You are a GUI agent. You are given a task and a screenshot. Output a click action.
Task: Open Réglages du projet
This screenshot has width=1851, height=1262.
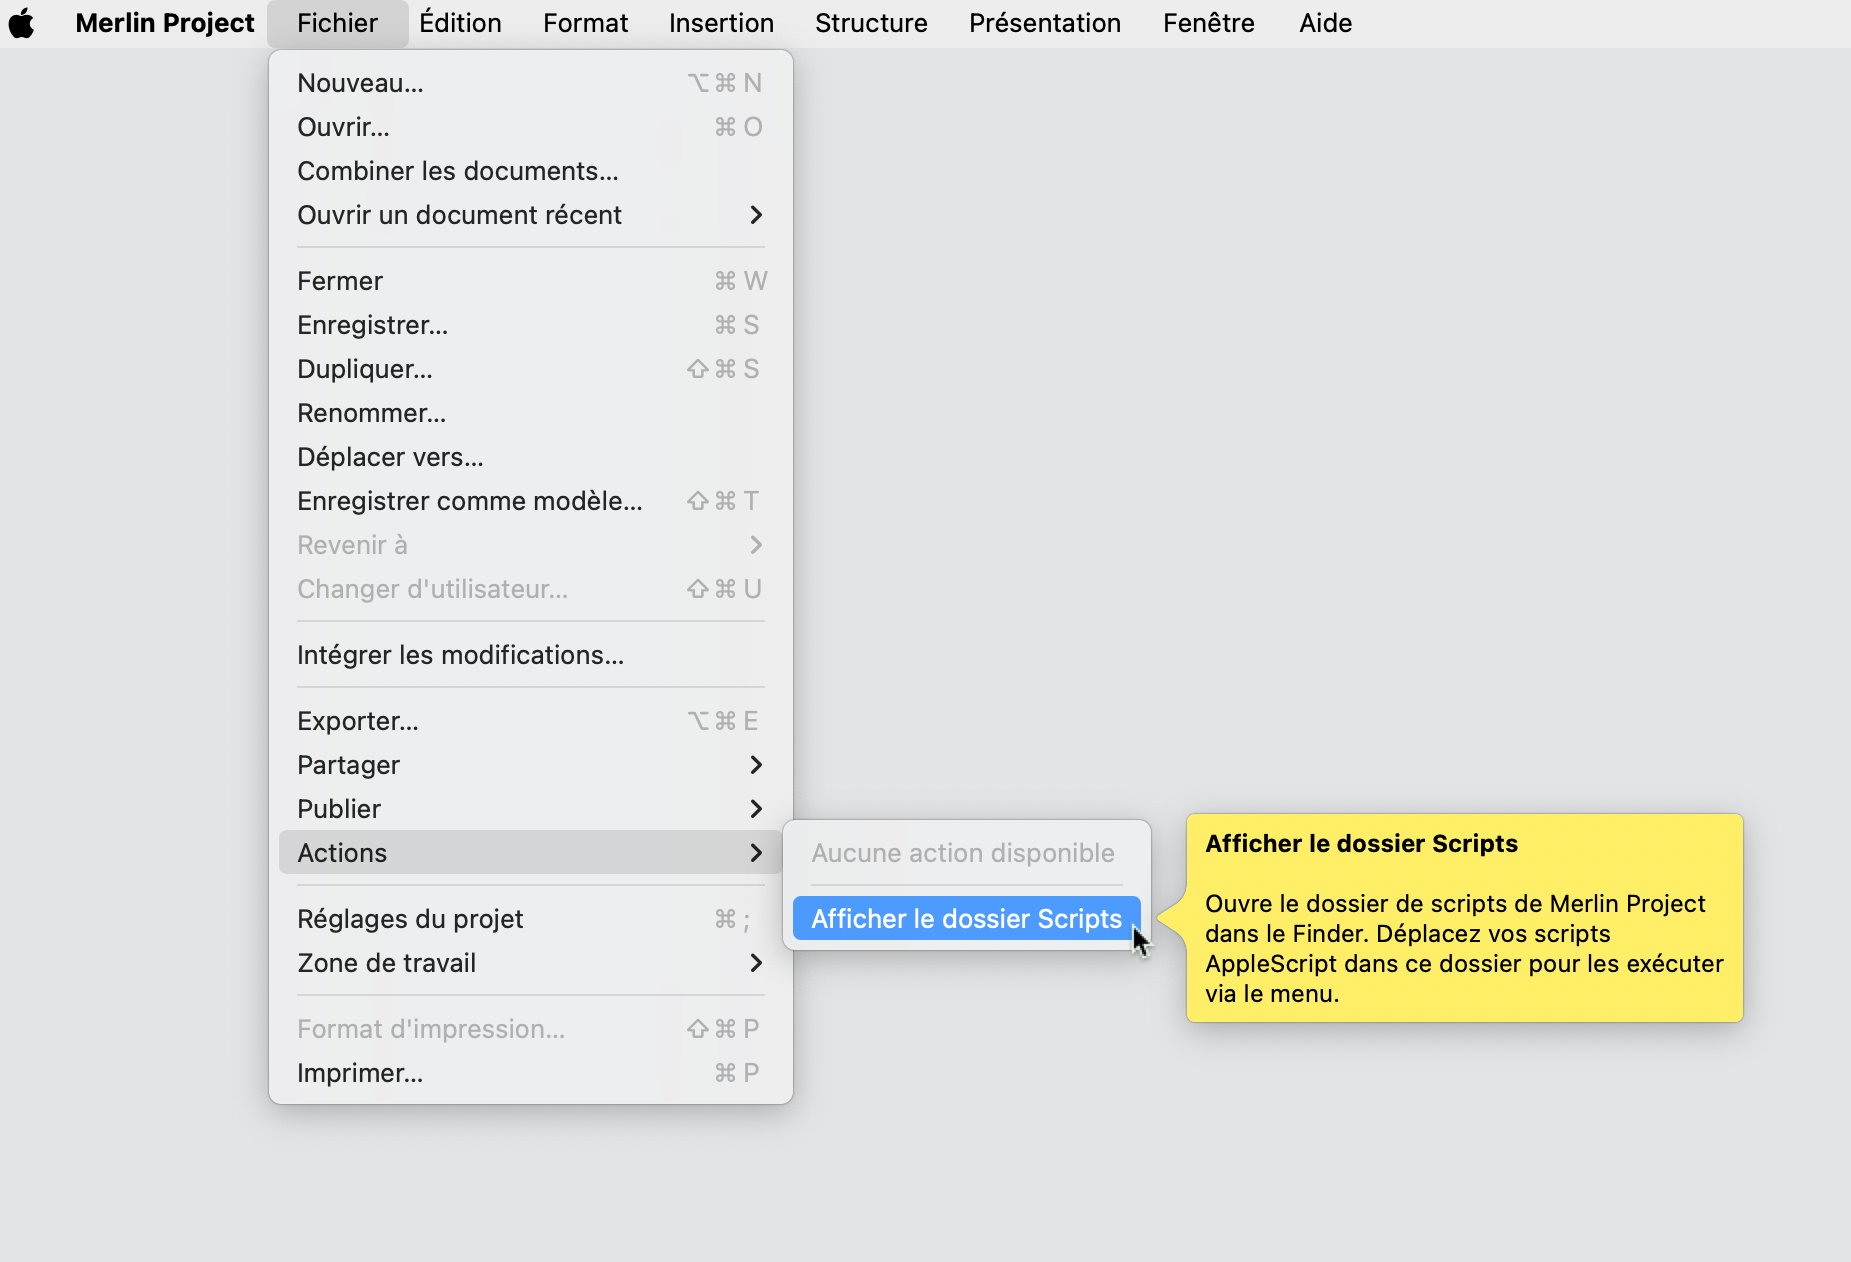coord(530,919)
